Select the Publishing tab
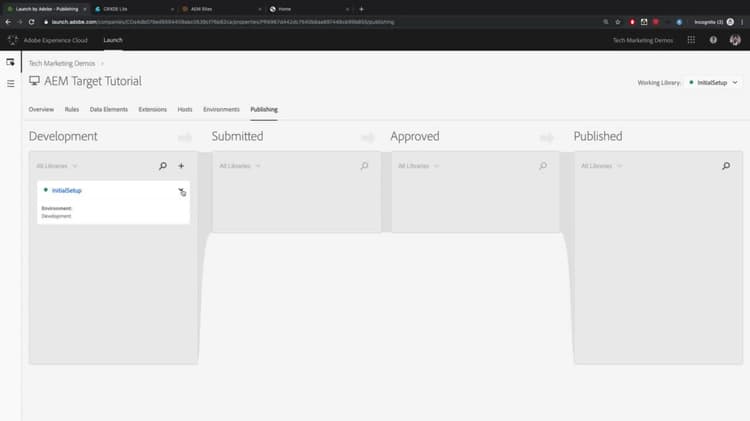The width and height of the screenshot is (750, 421). point(264,110)
